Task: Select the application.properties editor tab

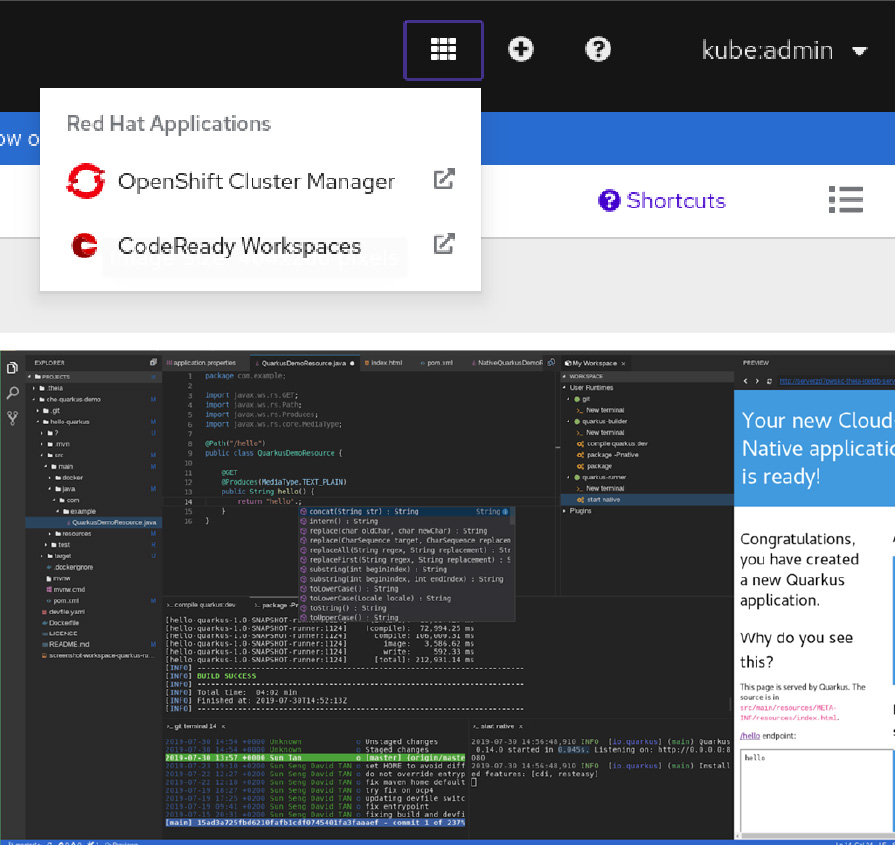Action: click(205, 362)
